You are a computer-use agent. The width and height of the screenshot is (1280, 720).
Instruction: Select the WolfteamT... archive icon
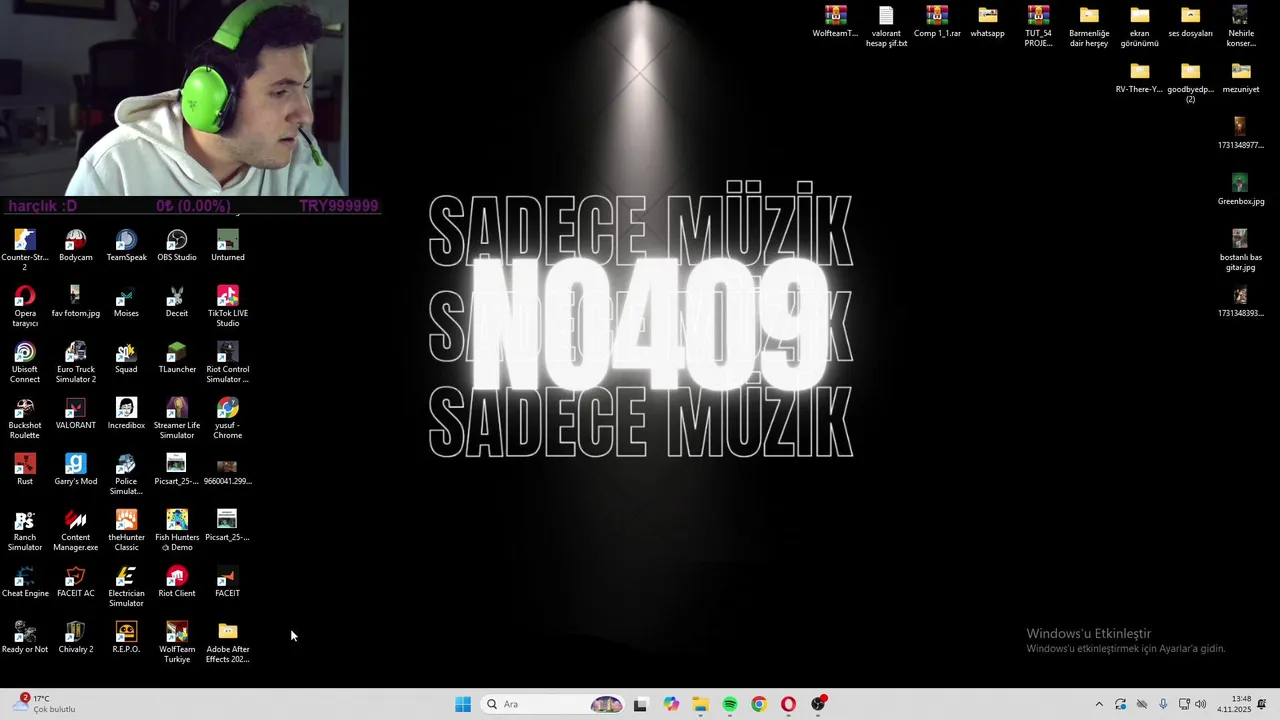(x=836, y=22)
